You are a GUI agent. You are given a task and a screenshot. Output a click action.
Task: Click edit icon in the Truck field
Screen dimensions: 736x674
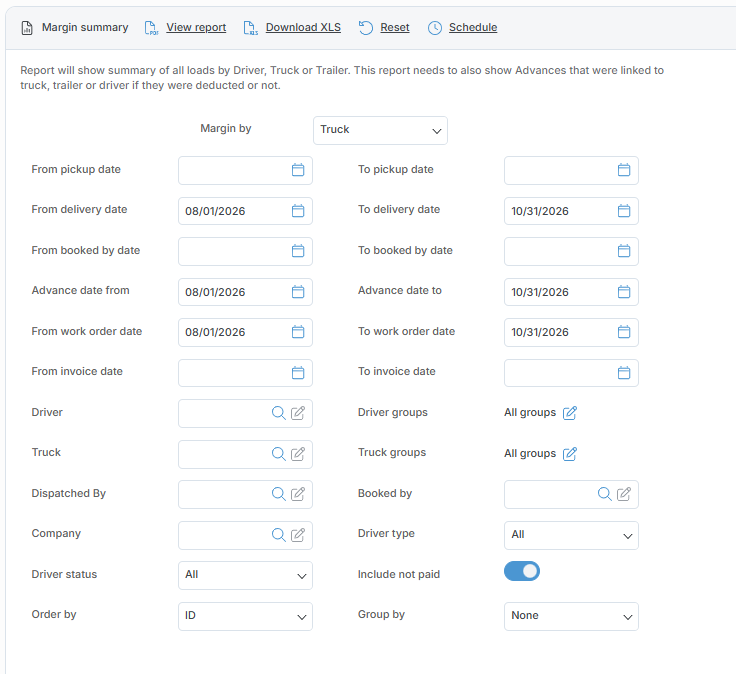click(x=298, y=454)
